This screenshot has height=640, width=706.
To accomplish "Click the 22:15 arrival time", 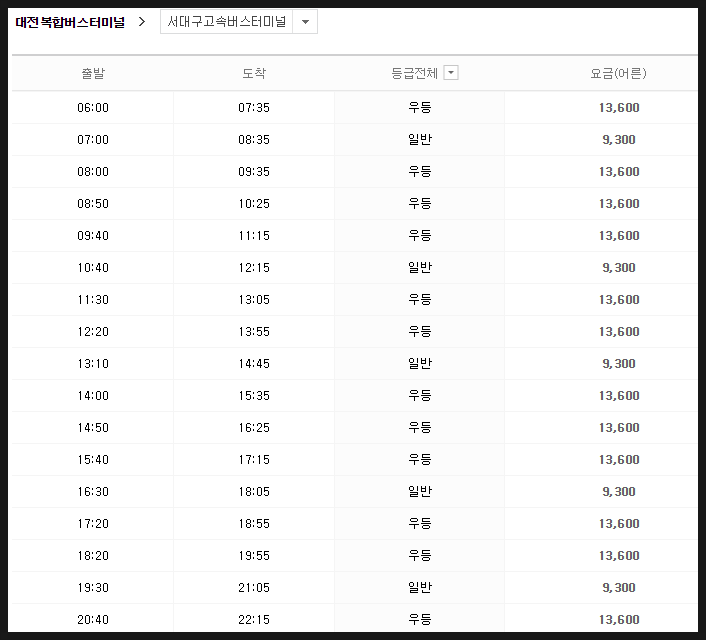I will (254, 619).
